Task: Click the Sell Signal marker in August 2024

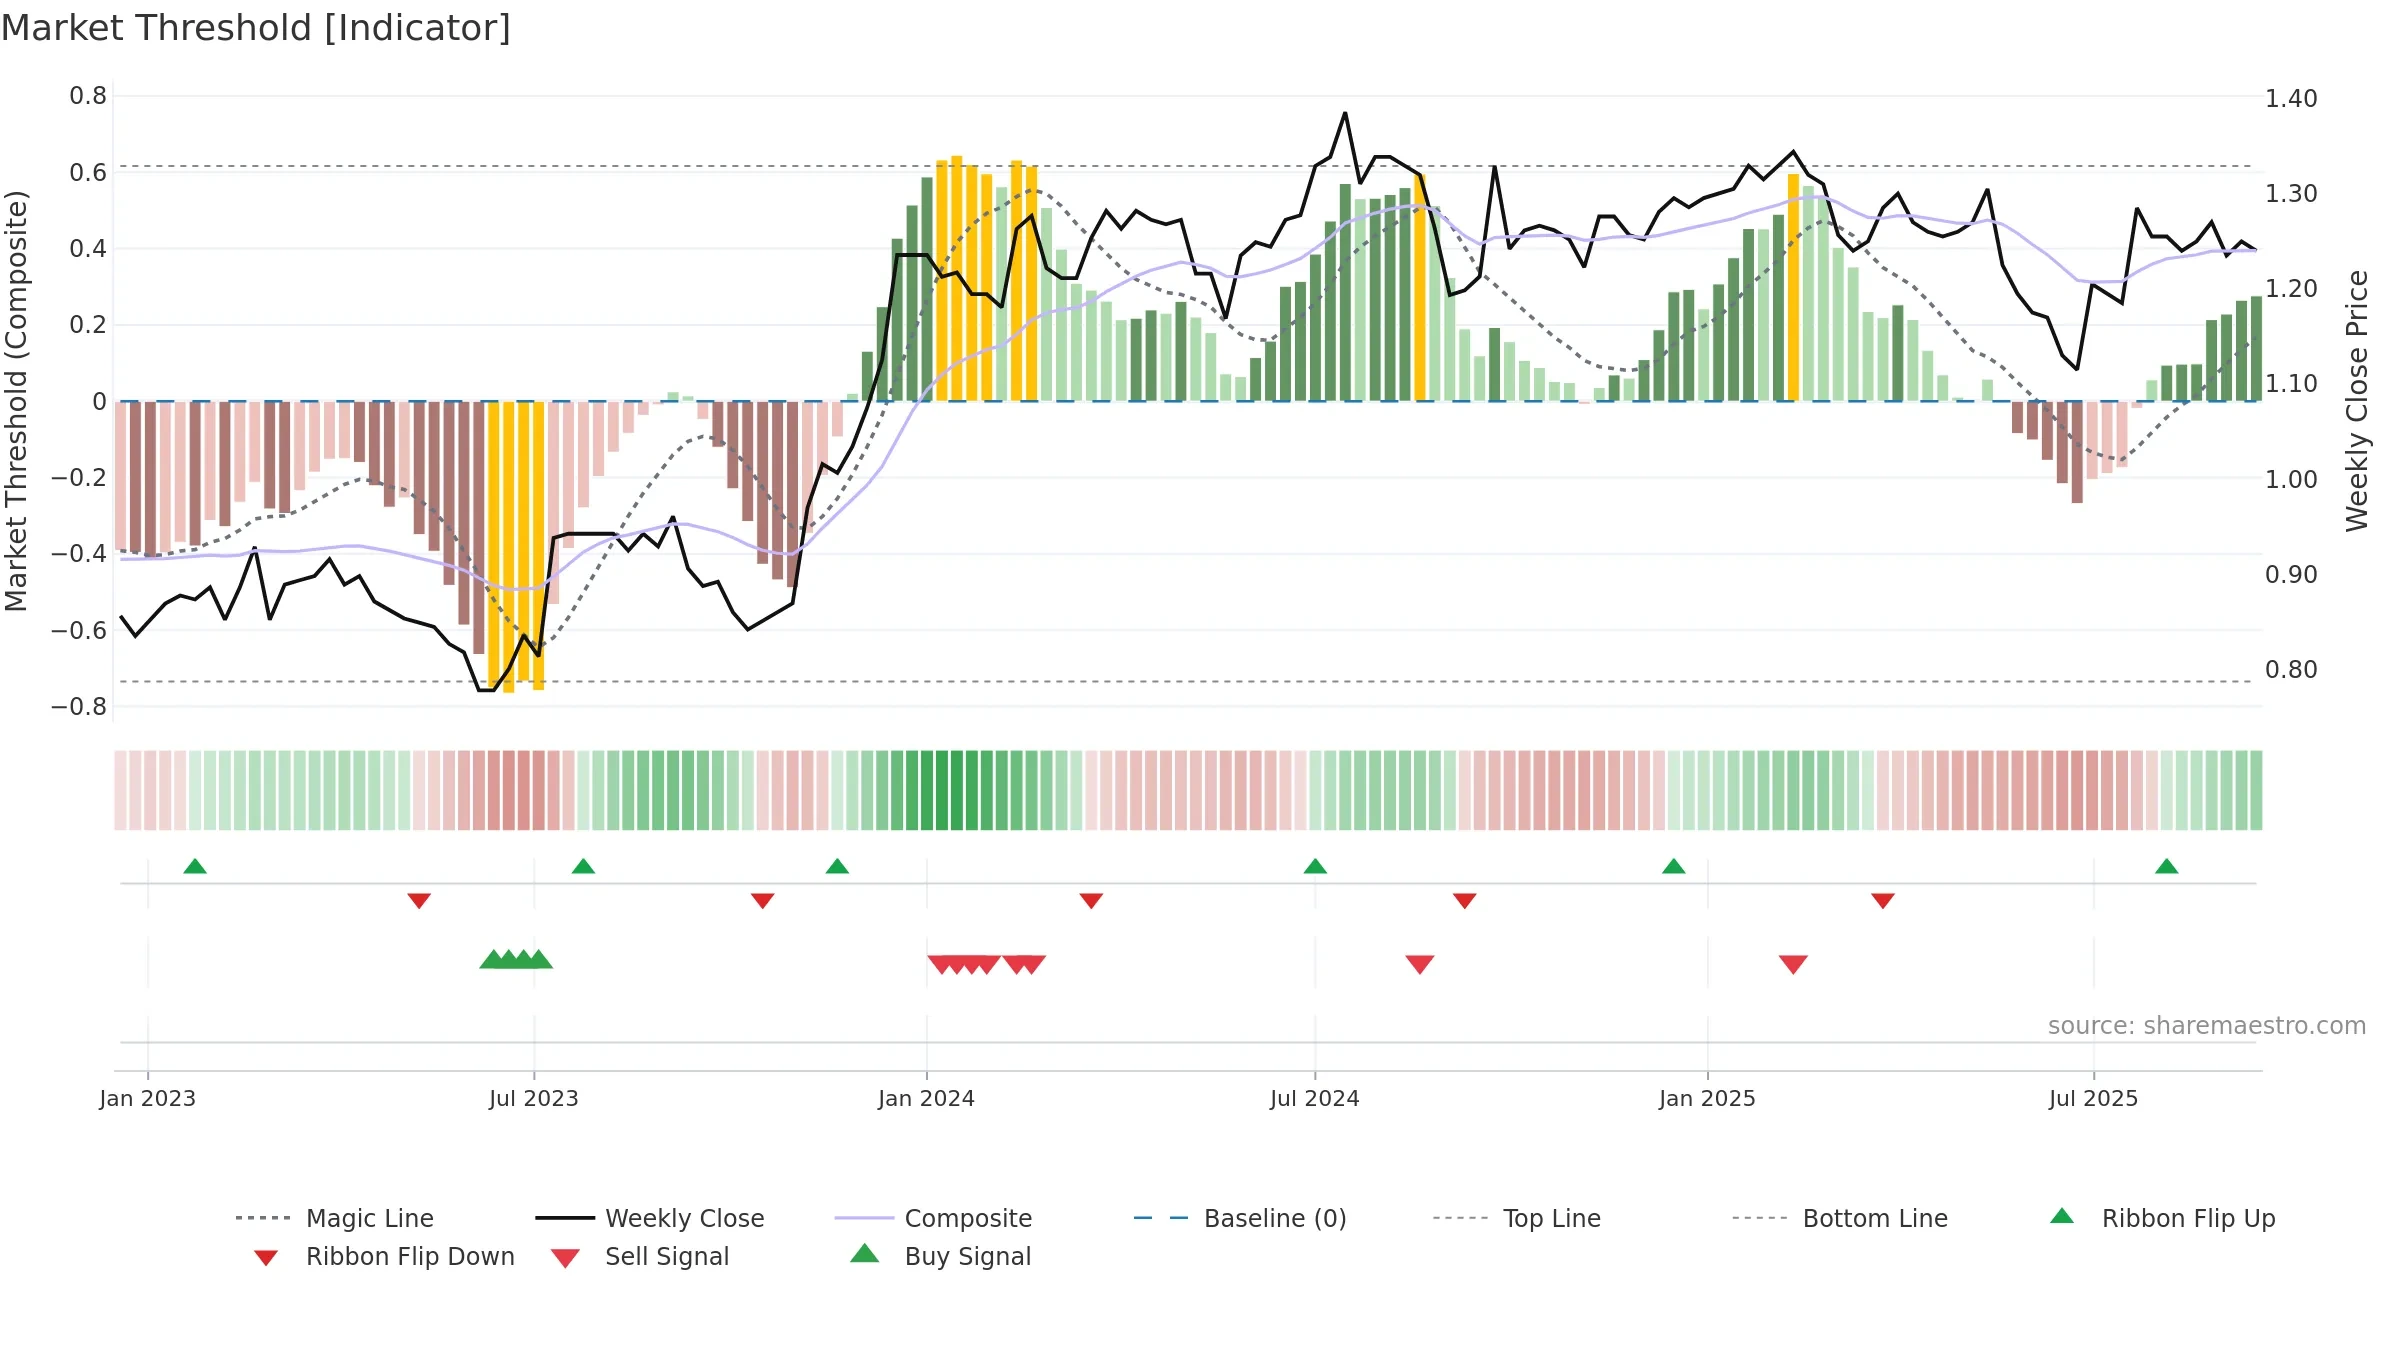Action: [1420, 964]
